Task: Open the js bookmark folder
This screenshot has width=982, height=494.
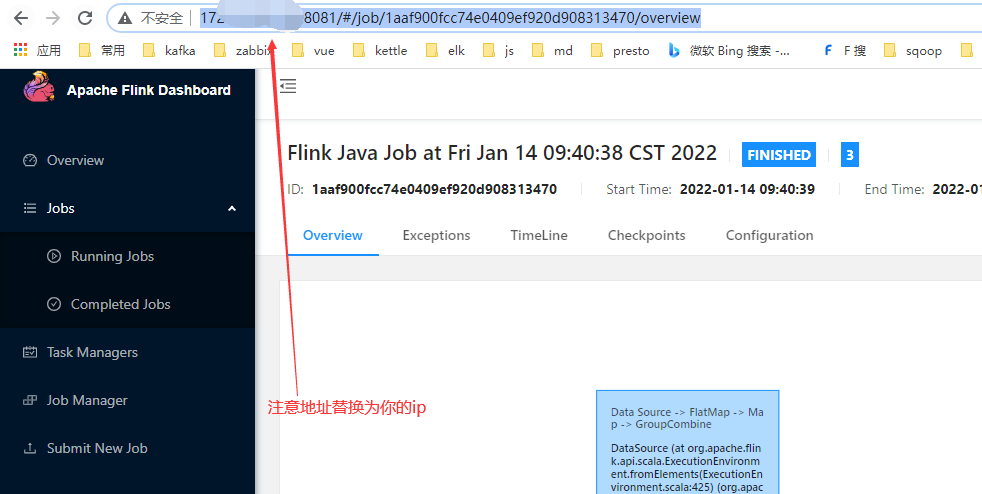Action: [499, 51]
